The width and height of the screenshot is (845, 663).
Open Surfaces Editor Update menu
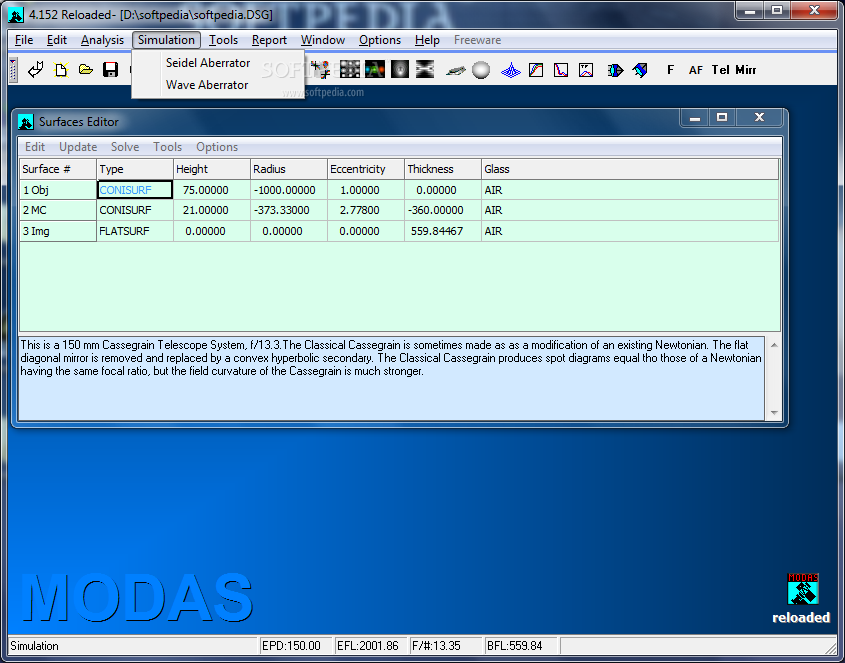pos(78,147)
